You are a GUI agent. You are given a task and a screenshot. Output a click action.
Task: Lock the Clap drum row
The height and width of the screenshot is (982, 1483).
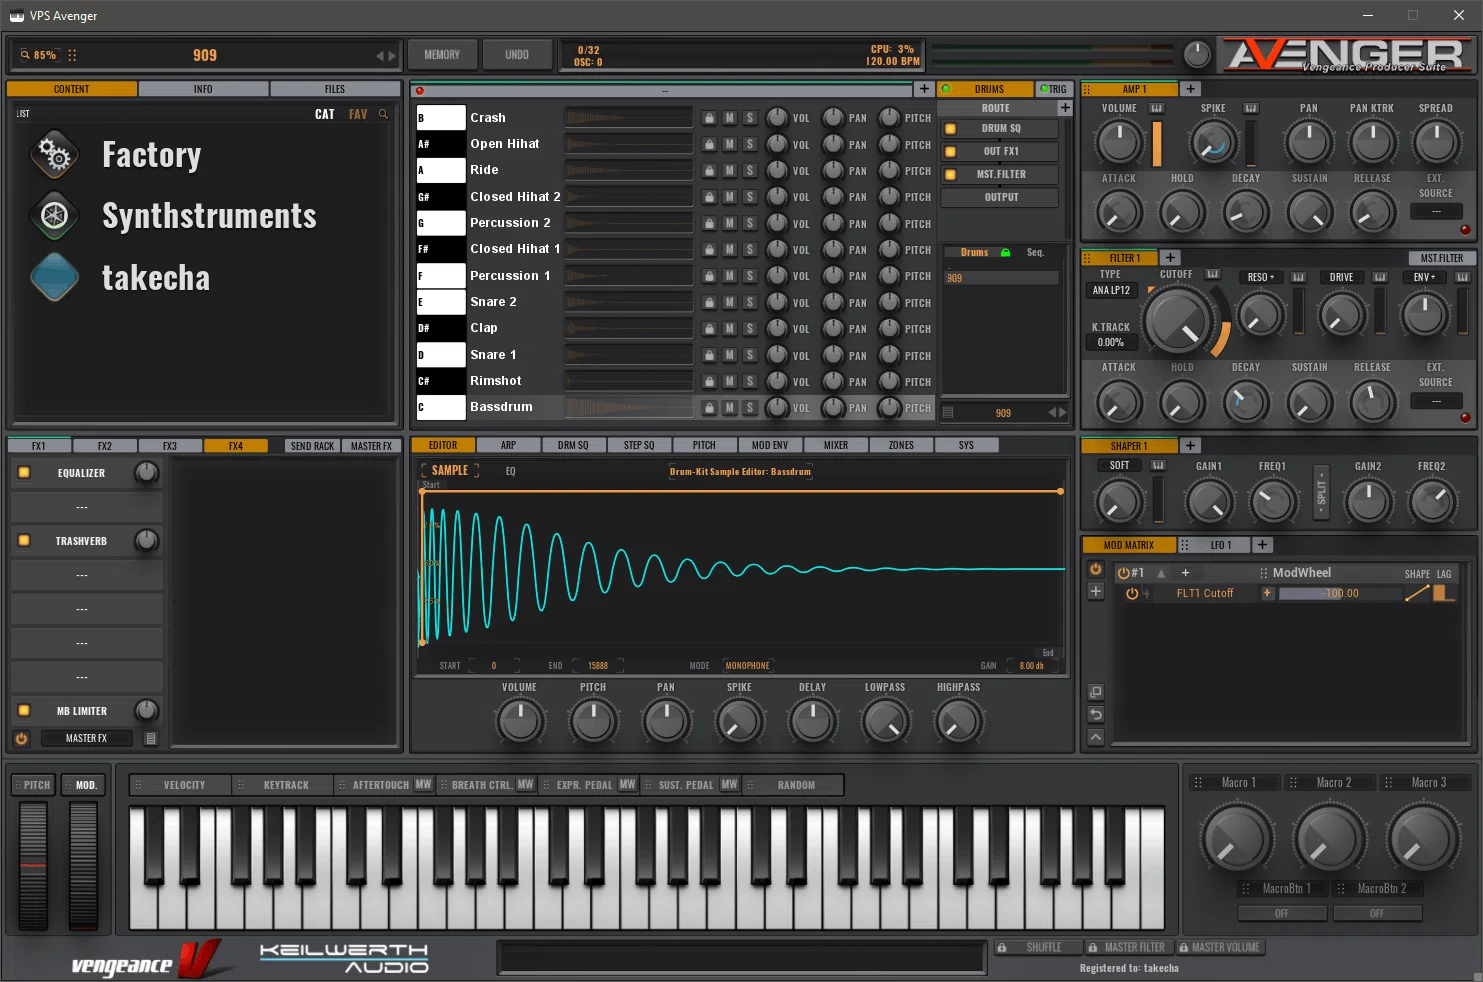709,328
